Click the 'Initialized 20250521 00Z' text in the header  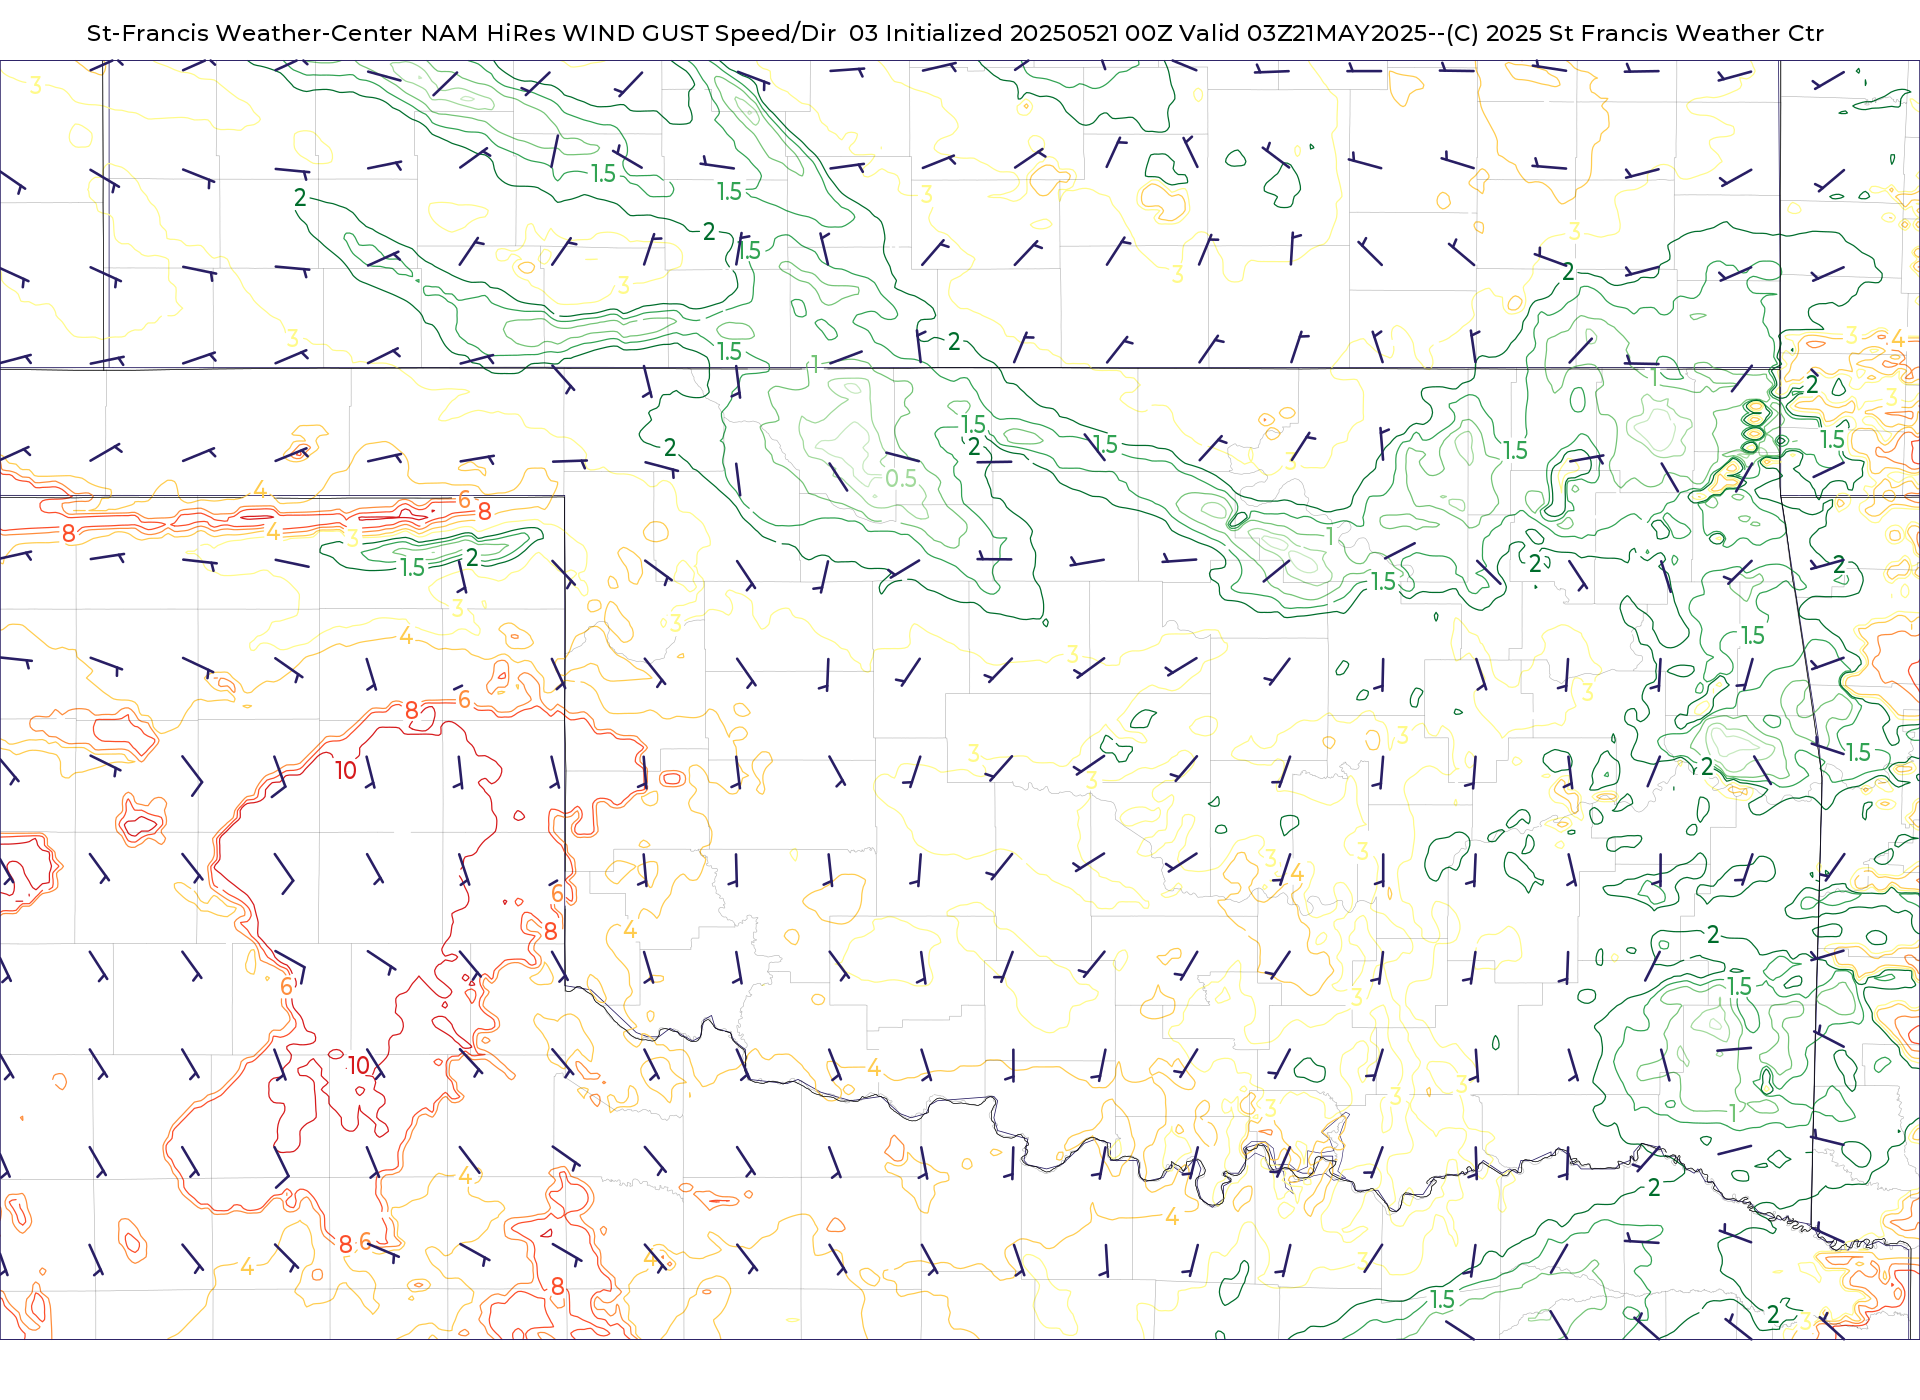pyautogui.click(x=1028, y=33)
